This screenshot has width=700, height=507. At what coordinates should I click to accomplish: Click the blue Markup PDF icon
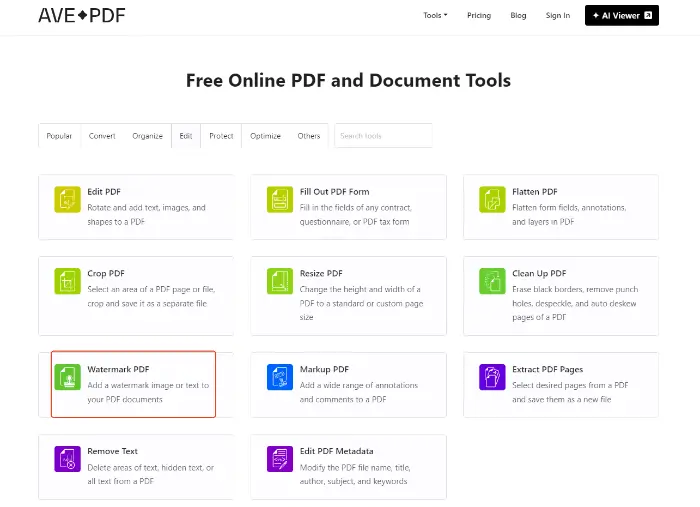280,377
